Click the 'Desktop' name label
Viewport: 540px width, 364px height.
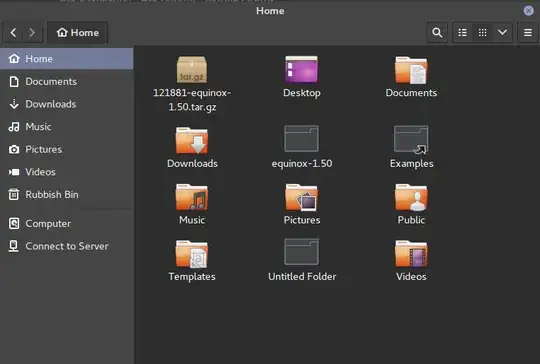(x=302, y=93)
